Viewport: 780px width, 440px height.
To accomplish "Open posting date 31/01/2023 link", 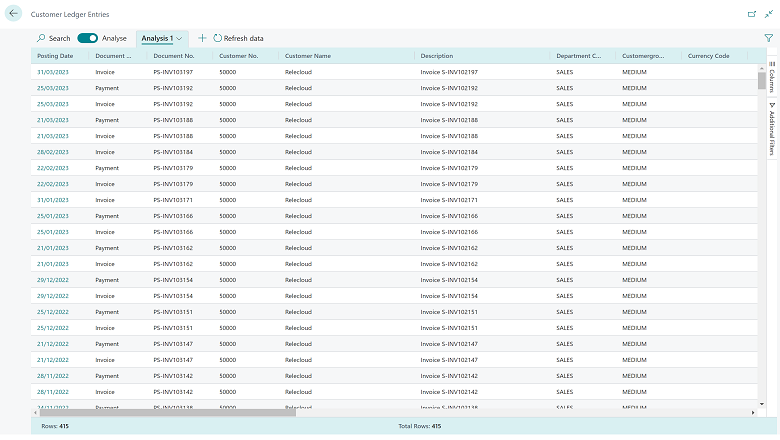I will click(x=53, y=200).
